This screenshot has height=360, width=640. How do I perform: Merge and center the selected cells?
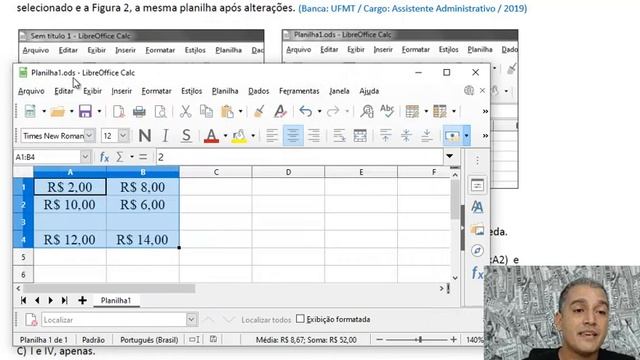tap(360, 136)
